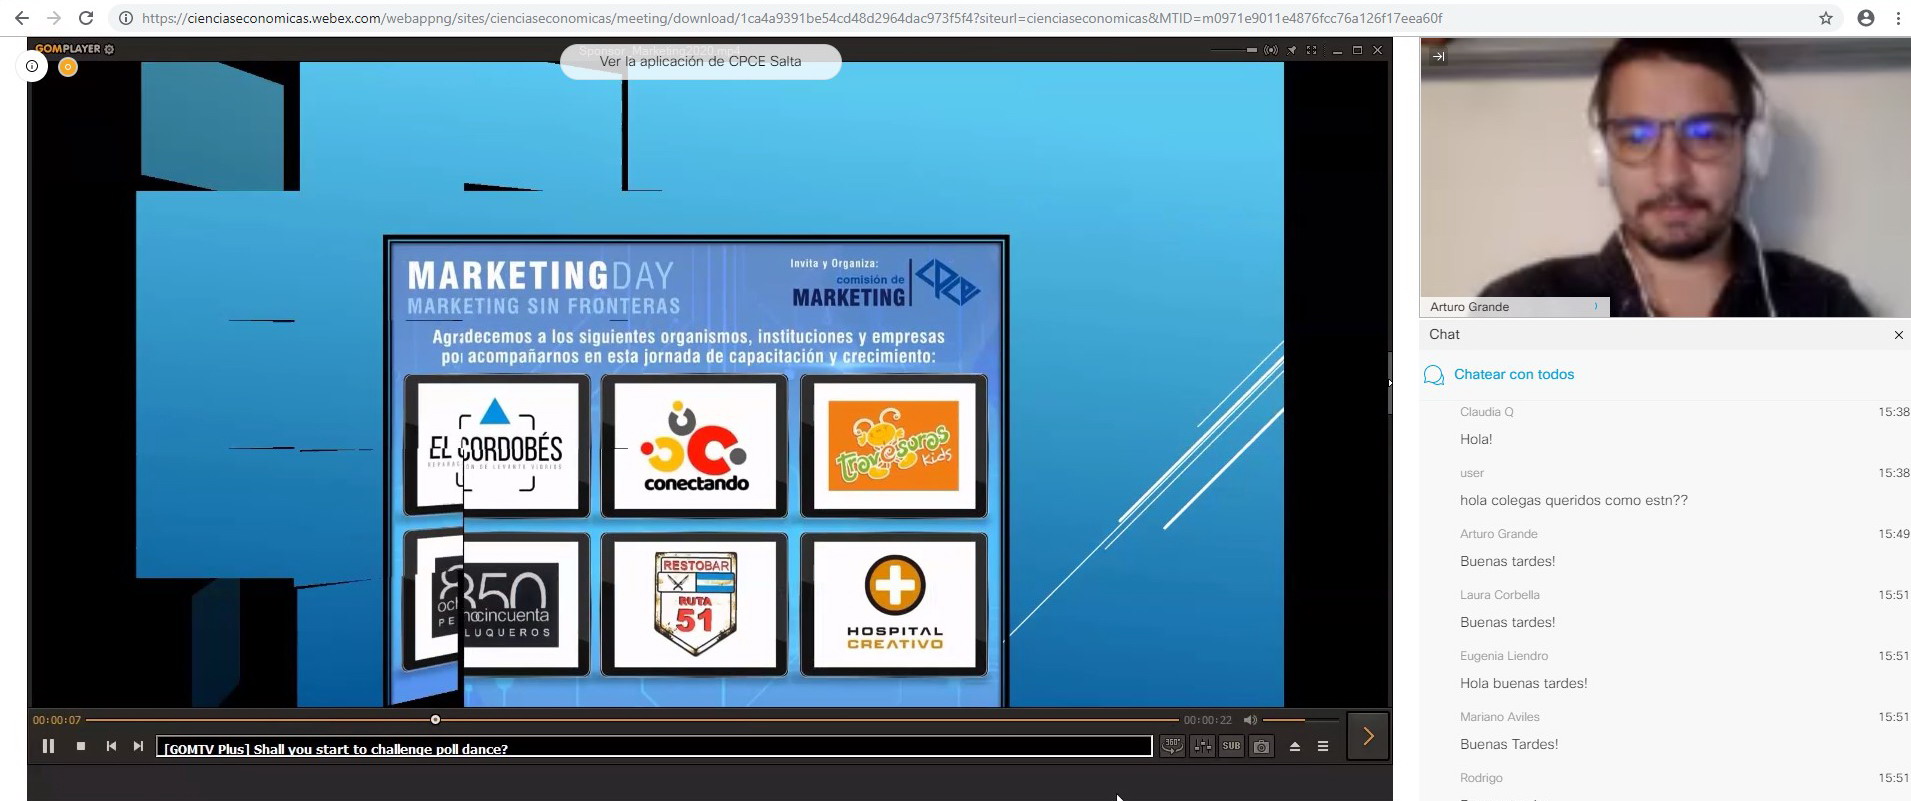Click the El Cordobés sponsor logo
The width and height of the screenshot is (1911, 801).
pyautogui.click(x=497, y=446)
